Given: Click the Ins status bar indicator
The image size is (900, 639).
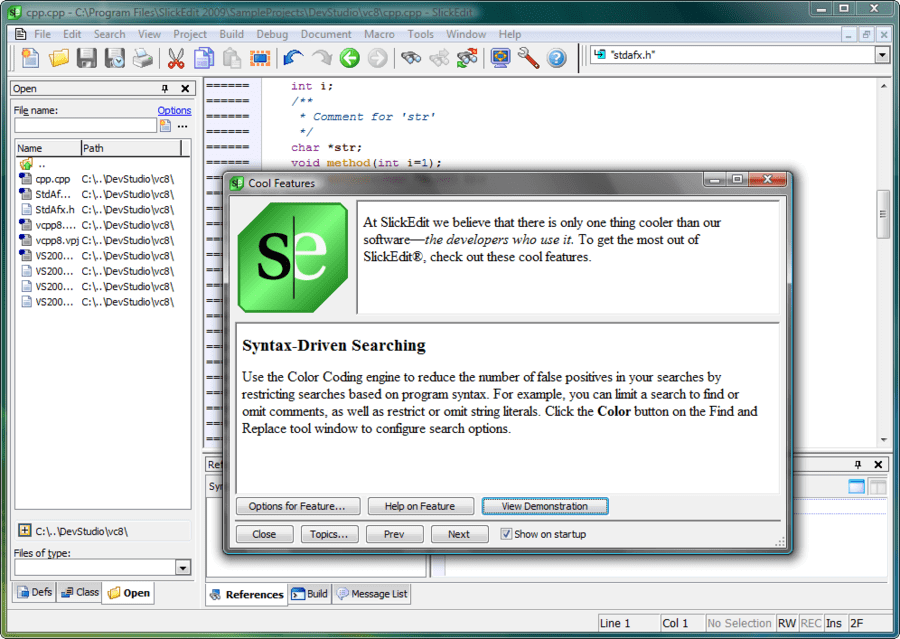Looking at the screenshot, I should coord(834,623).
